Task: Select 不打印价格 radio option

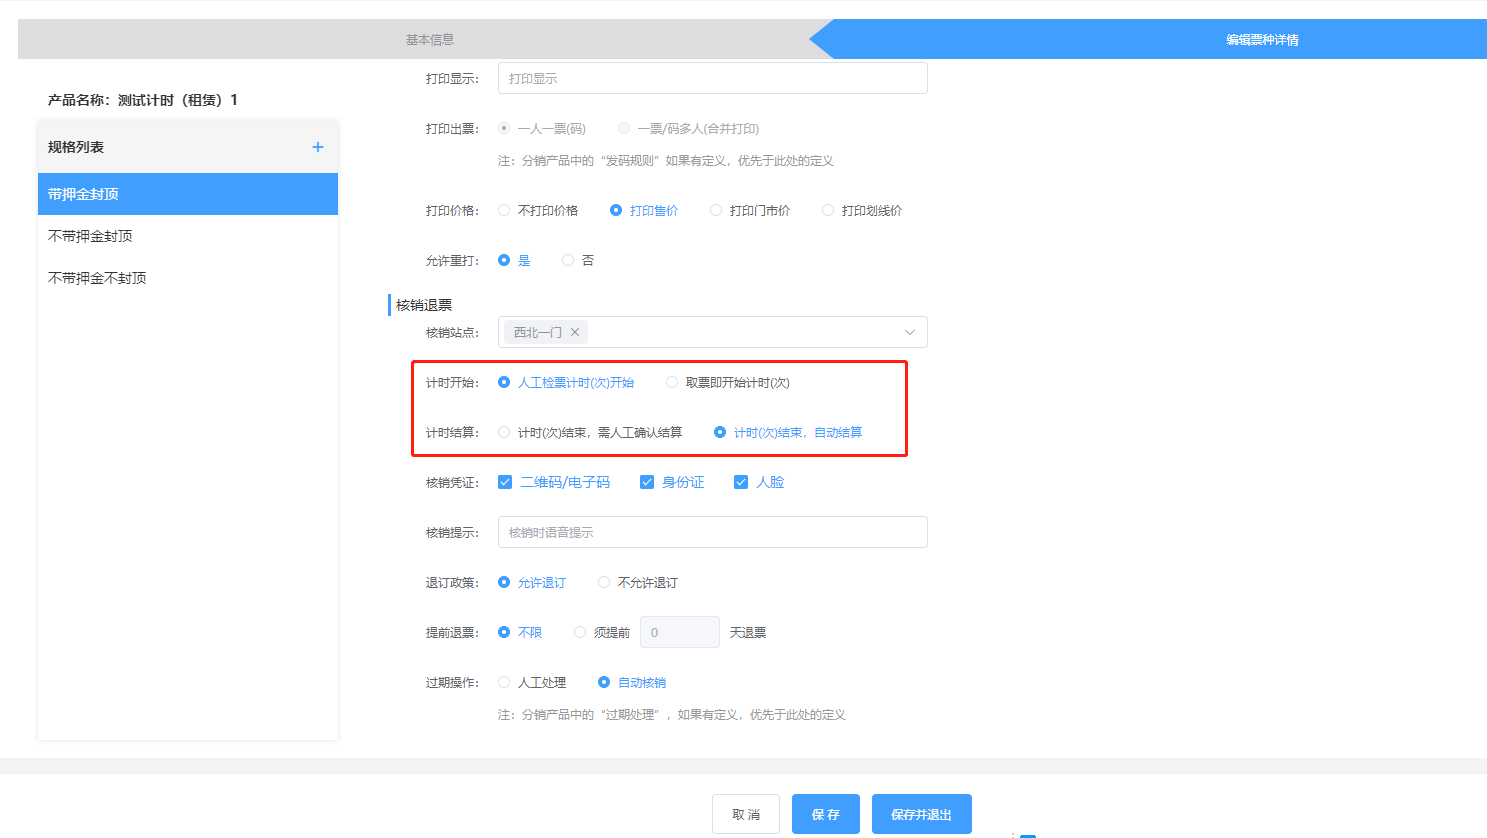Action: pyautogui.click(x=504, y=210)
